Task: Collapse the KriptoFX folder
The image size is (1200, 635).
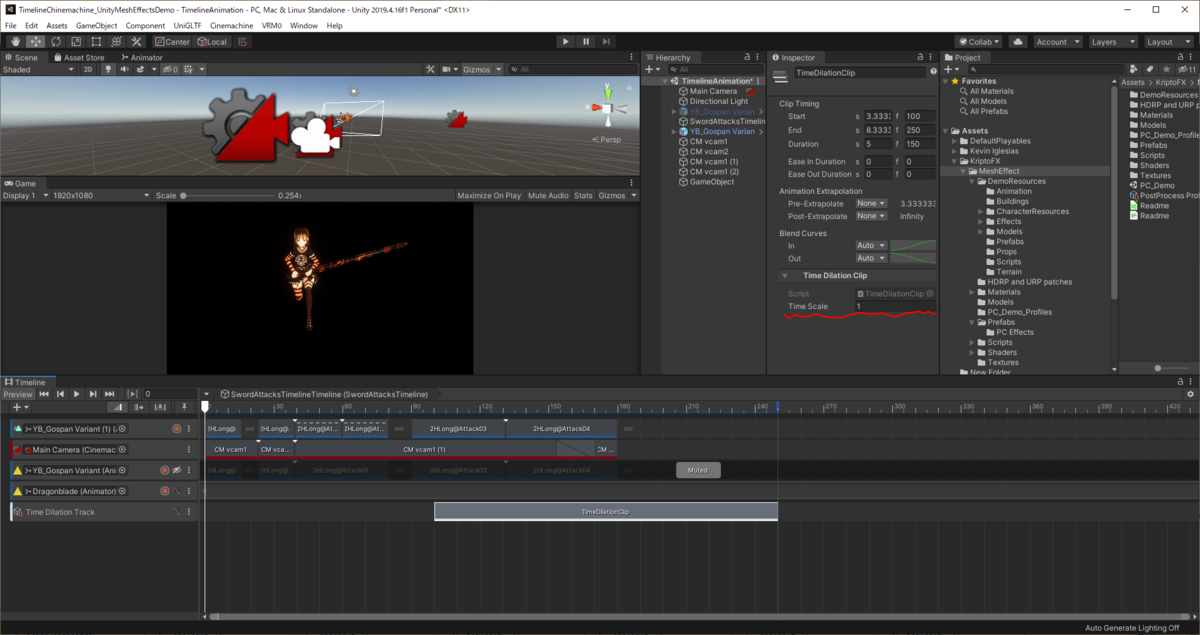Action: [x=954, y=161]
